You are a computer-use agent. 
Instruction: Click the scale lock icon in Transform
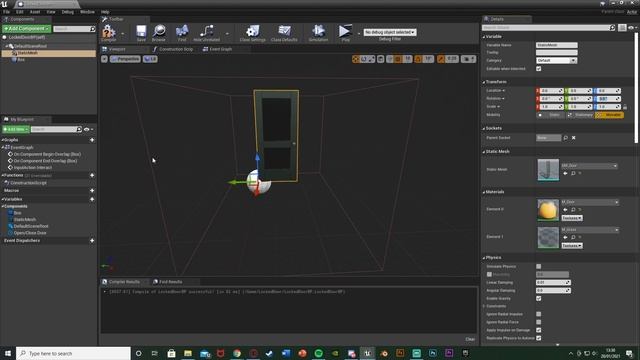[x=625, y=107]
